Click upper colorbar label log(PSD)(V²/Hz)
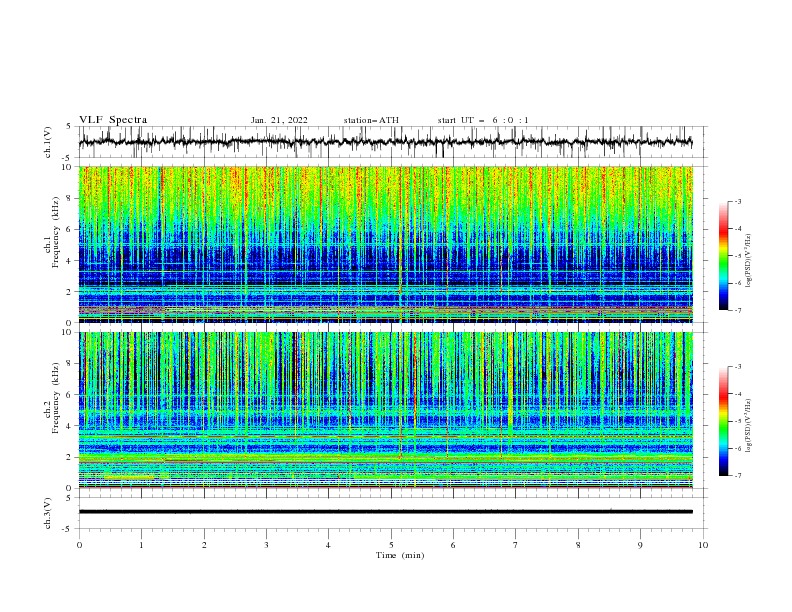 click(x=749, y=261)
